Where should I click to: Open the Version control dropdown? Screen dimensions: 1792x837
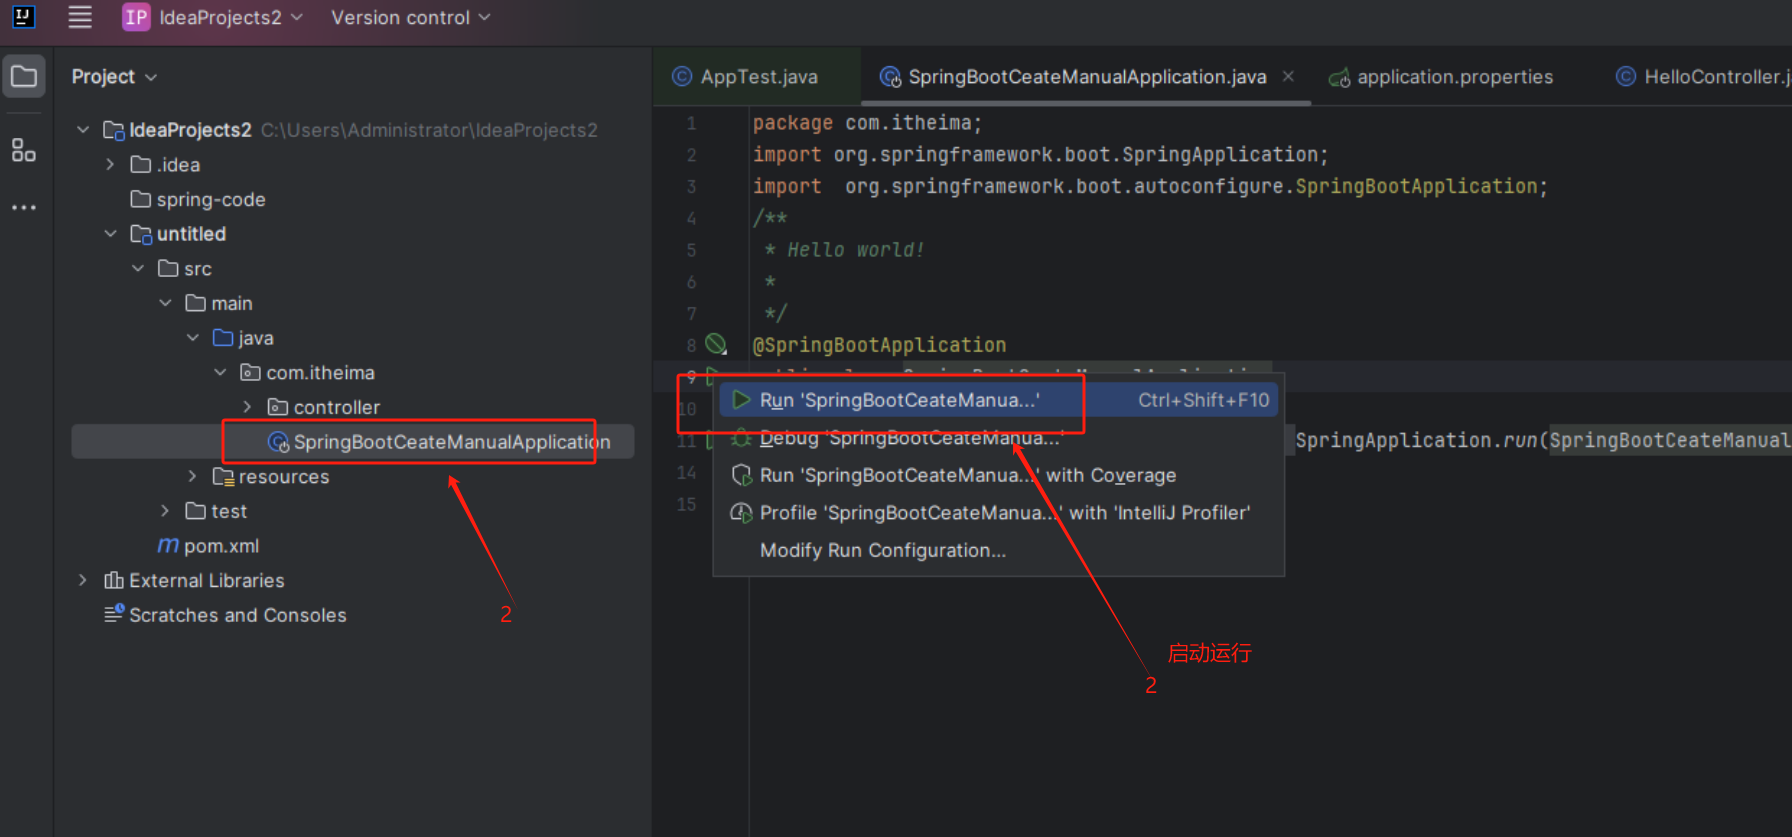pos(410,17)
